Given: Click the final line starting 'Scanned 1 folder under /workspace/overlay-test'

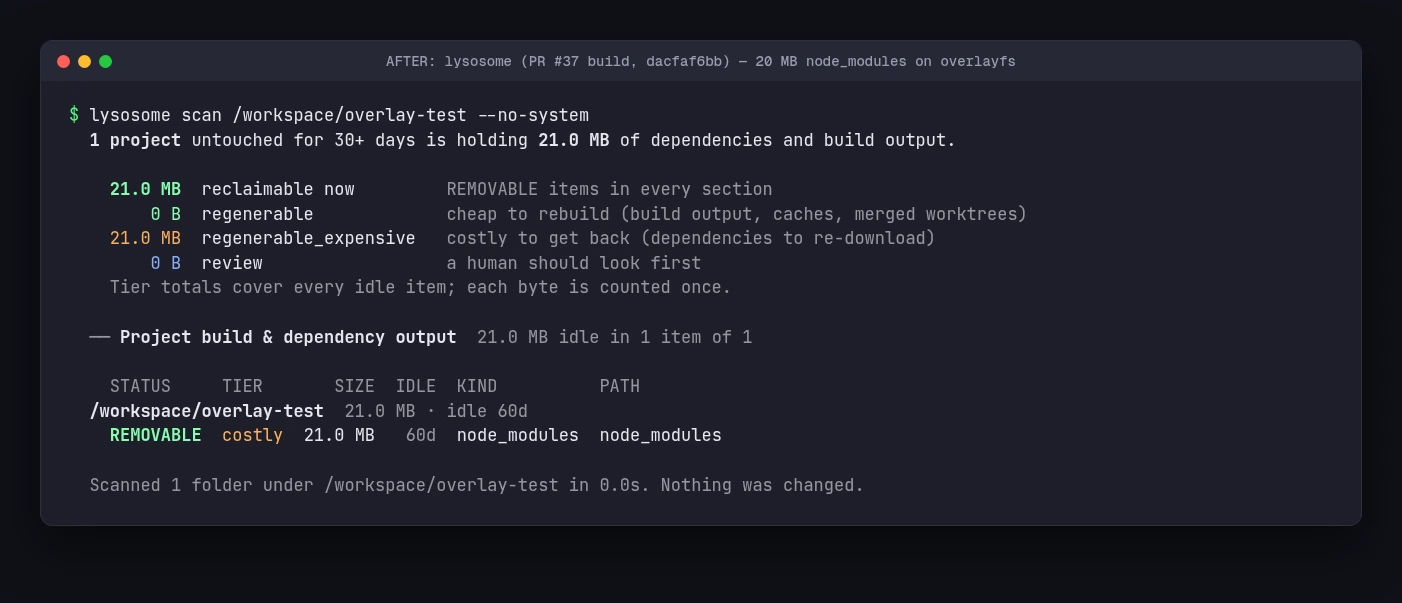Looking at the screenshot, I should point(477,485).
